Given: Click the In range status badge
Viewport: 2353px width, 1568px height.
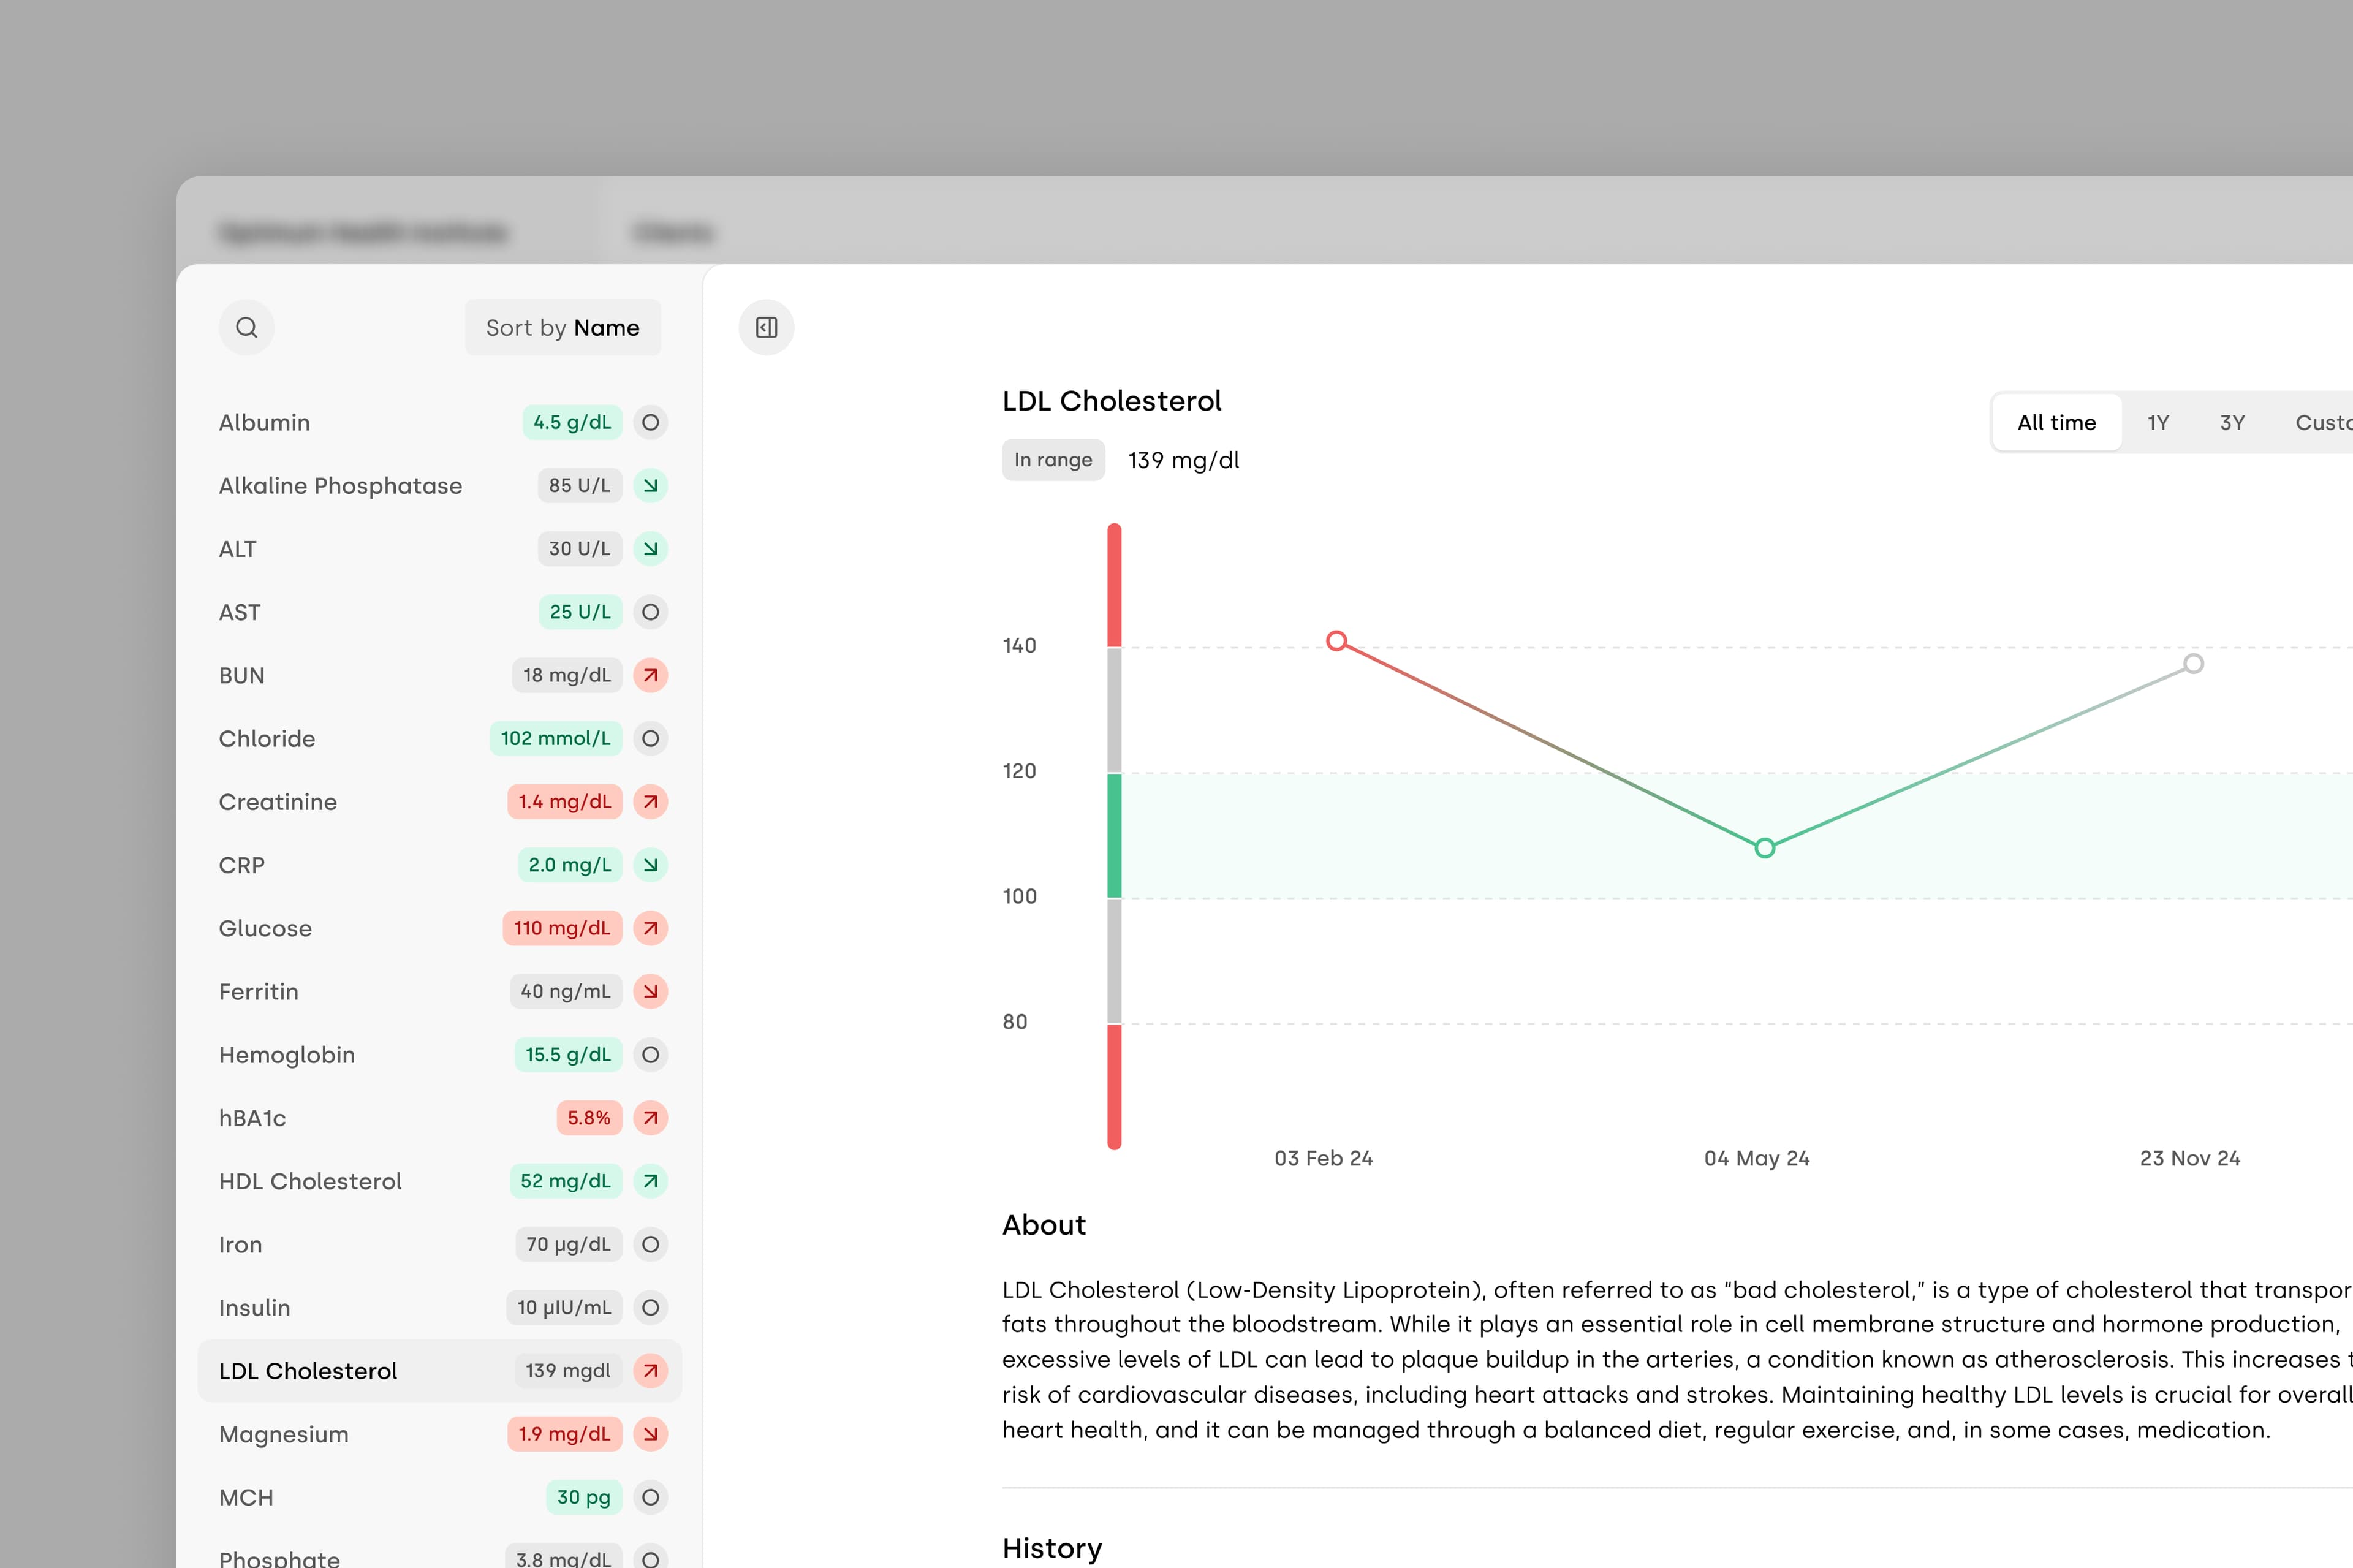Looking at the screenshot, I should pyautogui.click(x=1052, y=460).
